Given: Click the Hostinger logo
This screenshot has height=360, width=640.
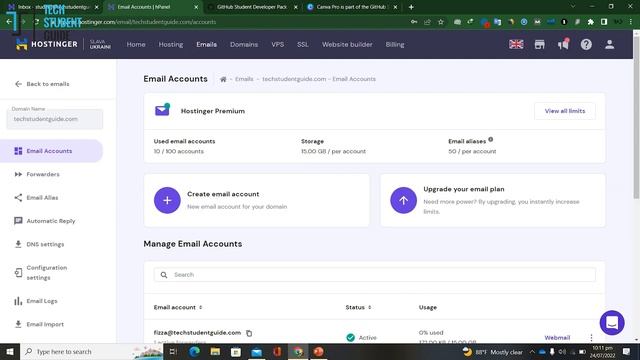Looking at the screenshot, I should coord(46,44).
